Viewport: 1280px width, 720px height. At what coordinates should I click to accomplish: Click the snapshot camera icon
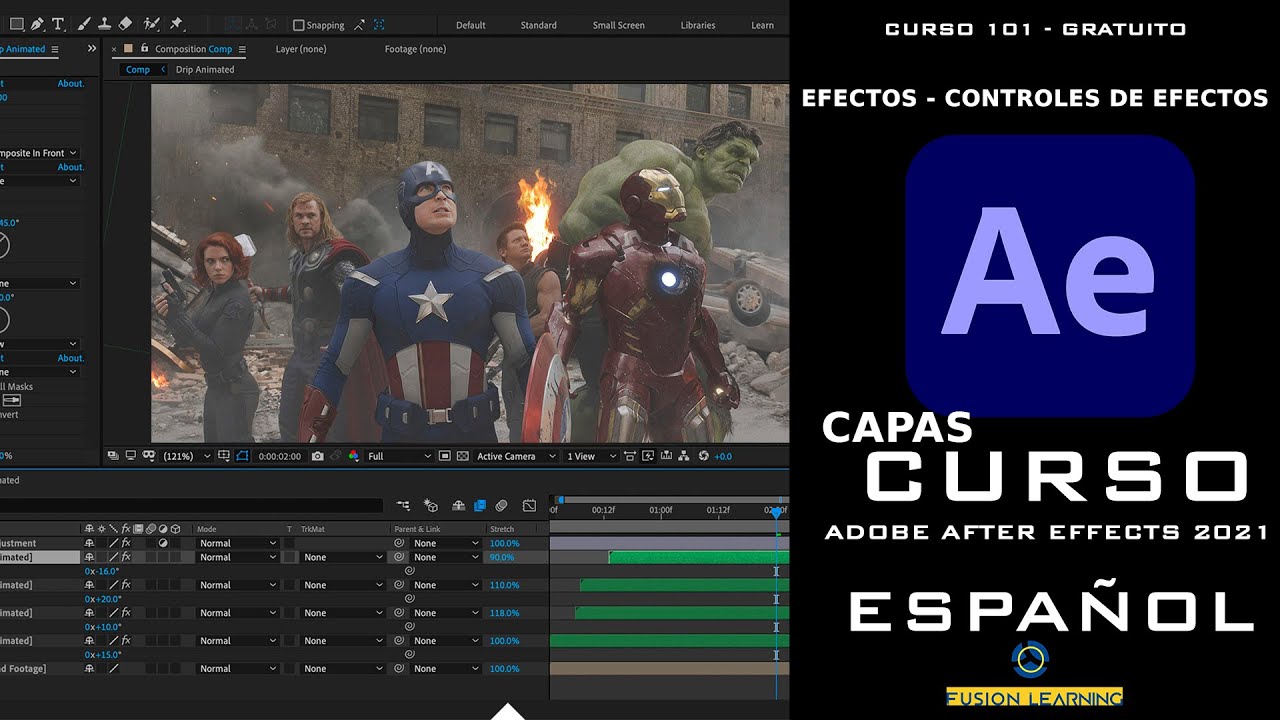pos(317,456)
